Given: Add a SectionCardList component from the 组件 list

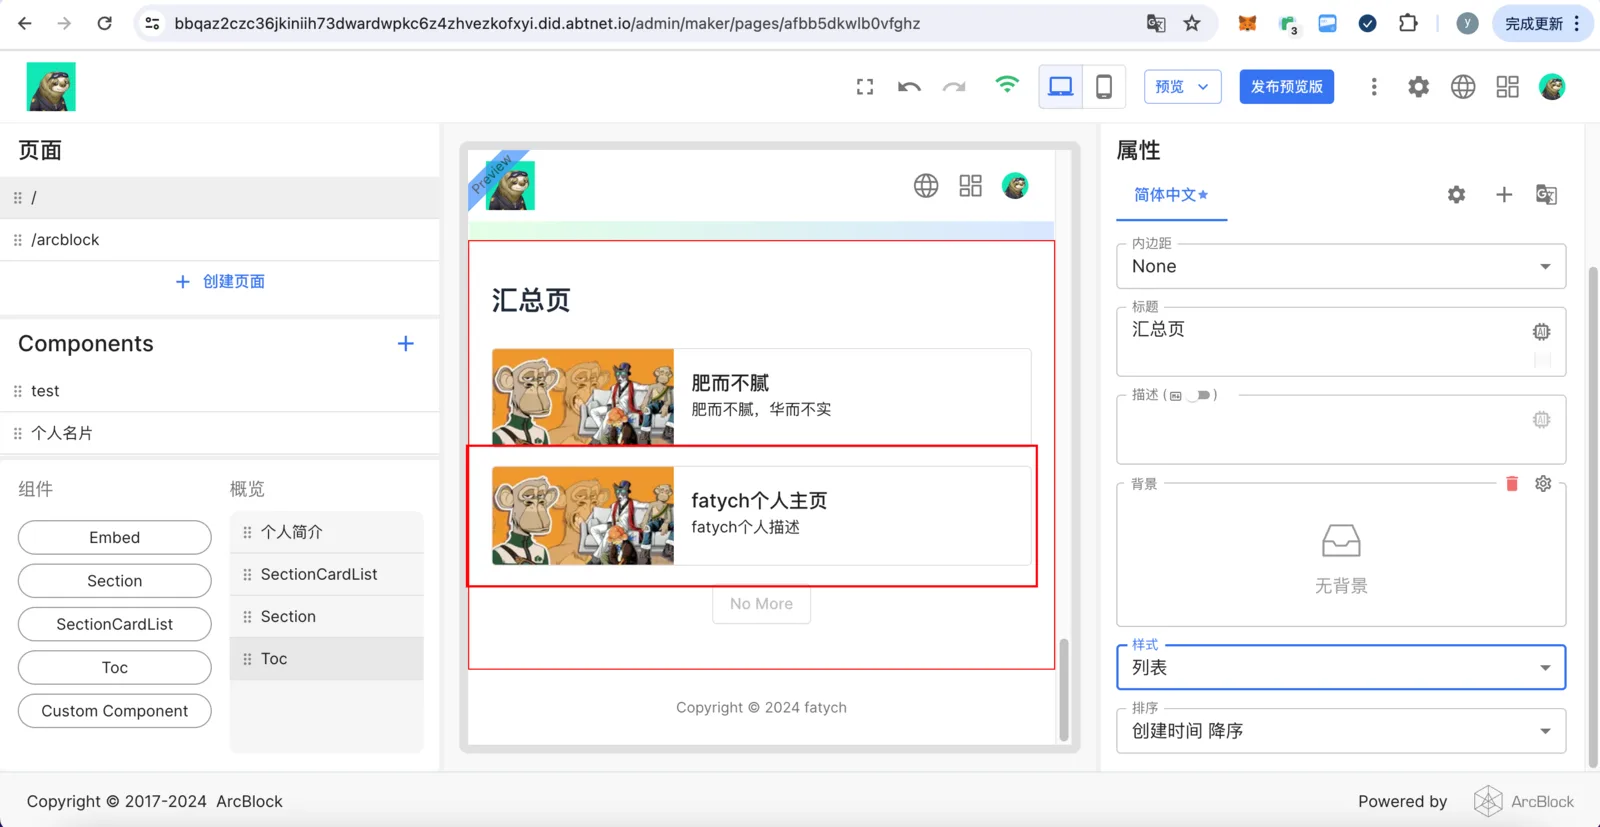Looking at the screenshot, I should 115,624.
